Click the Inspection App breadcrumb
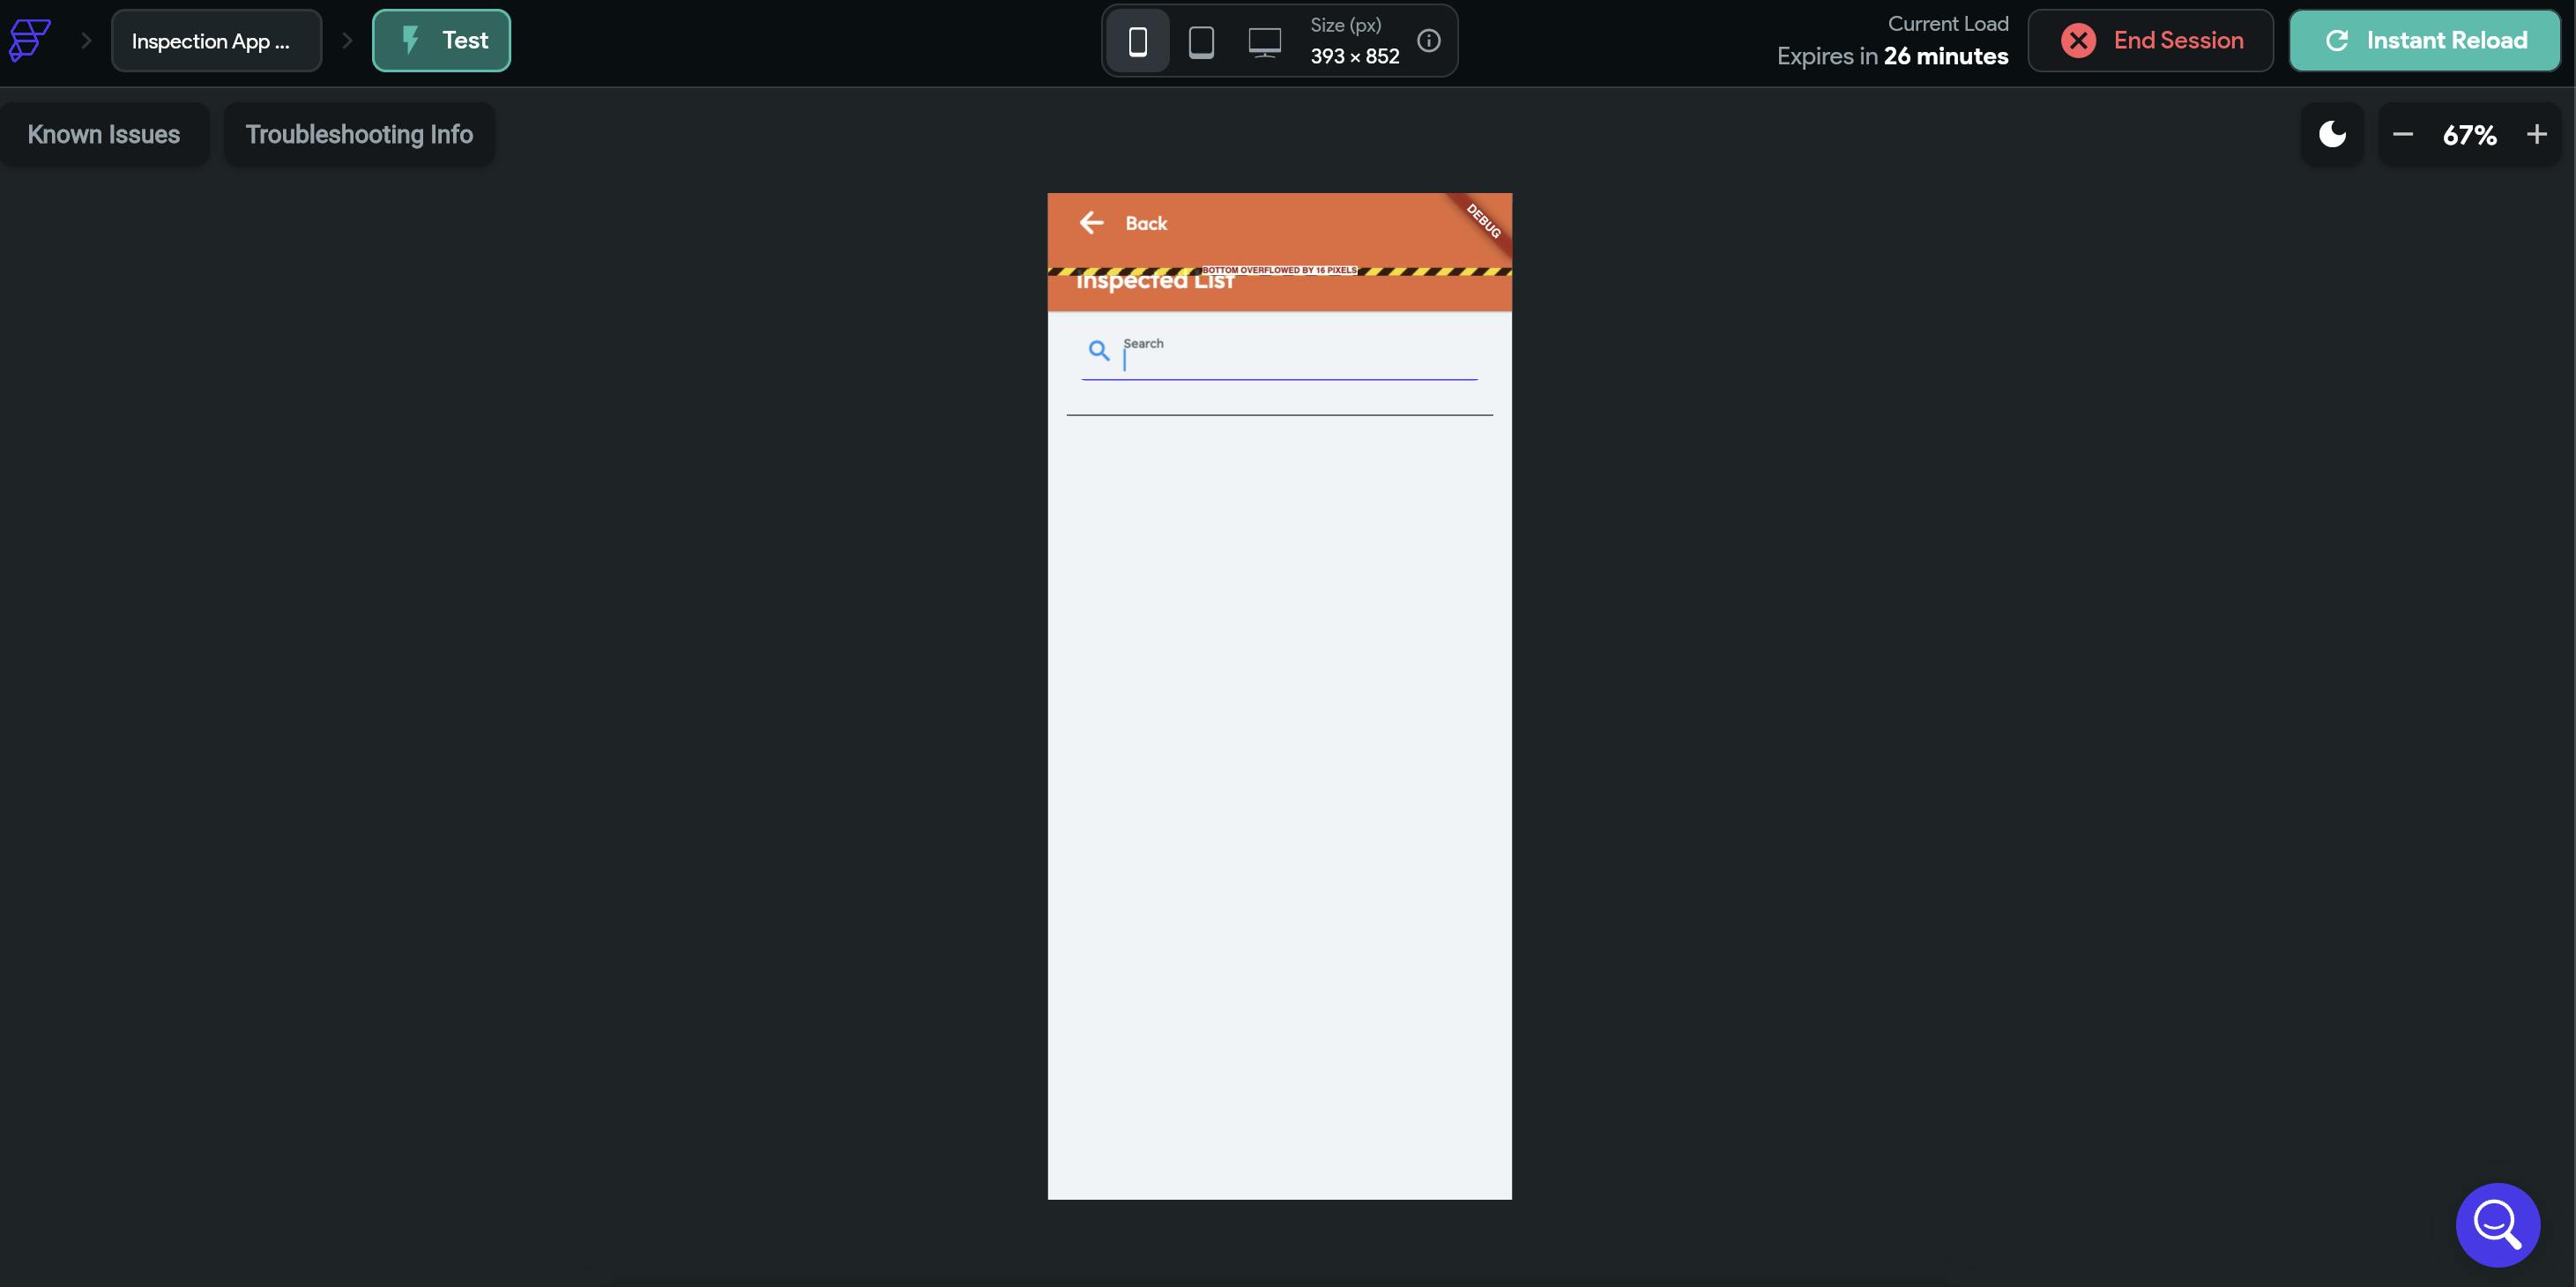Screen dimensions: 2576x1287 (x=216, y=41)
